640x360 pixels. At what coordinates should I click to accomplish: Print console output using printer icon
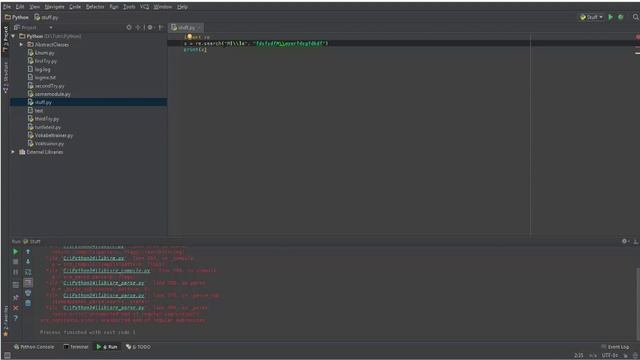pyautogui.click(x=28, y=293)
